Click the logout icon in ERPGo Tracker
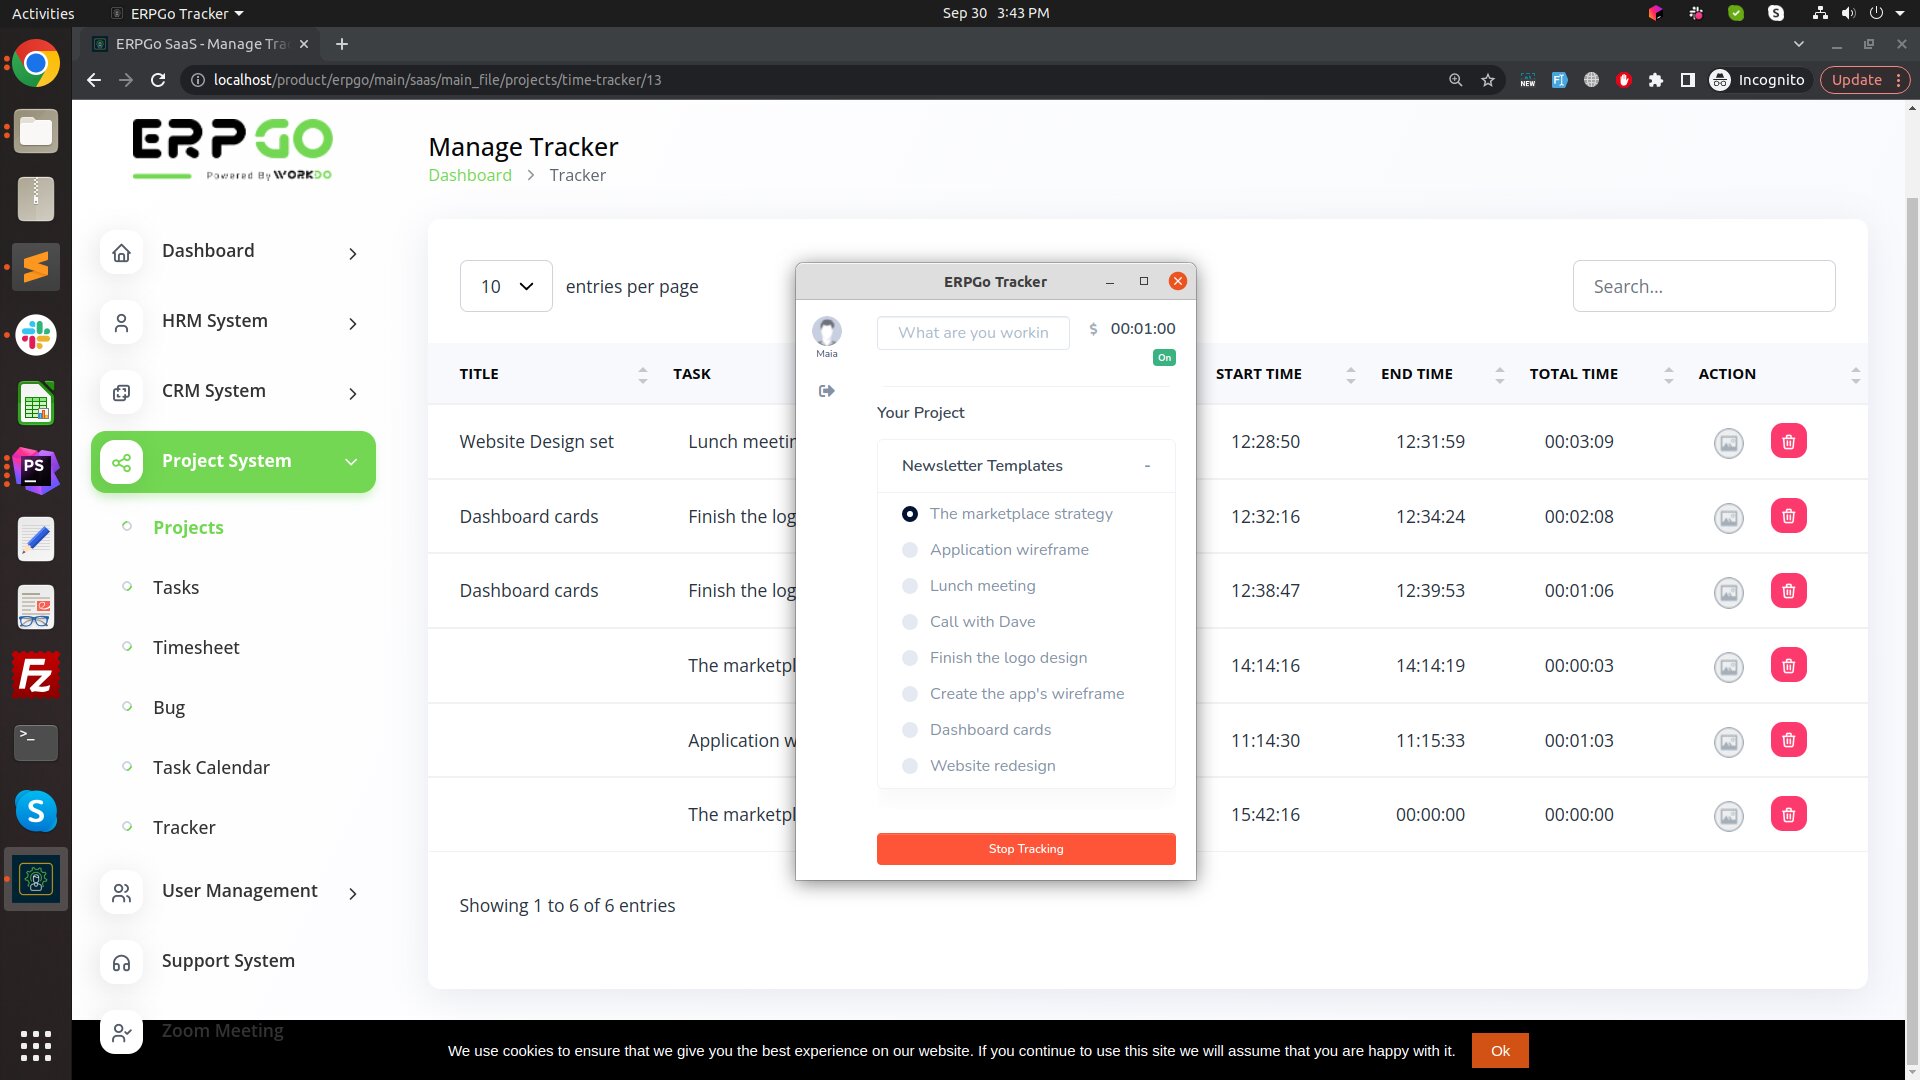Screen dimensions: 1920x1080 coord(826,391)
